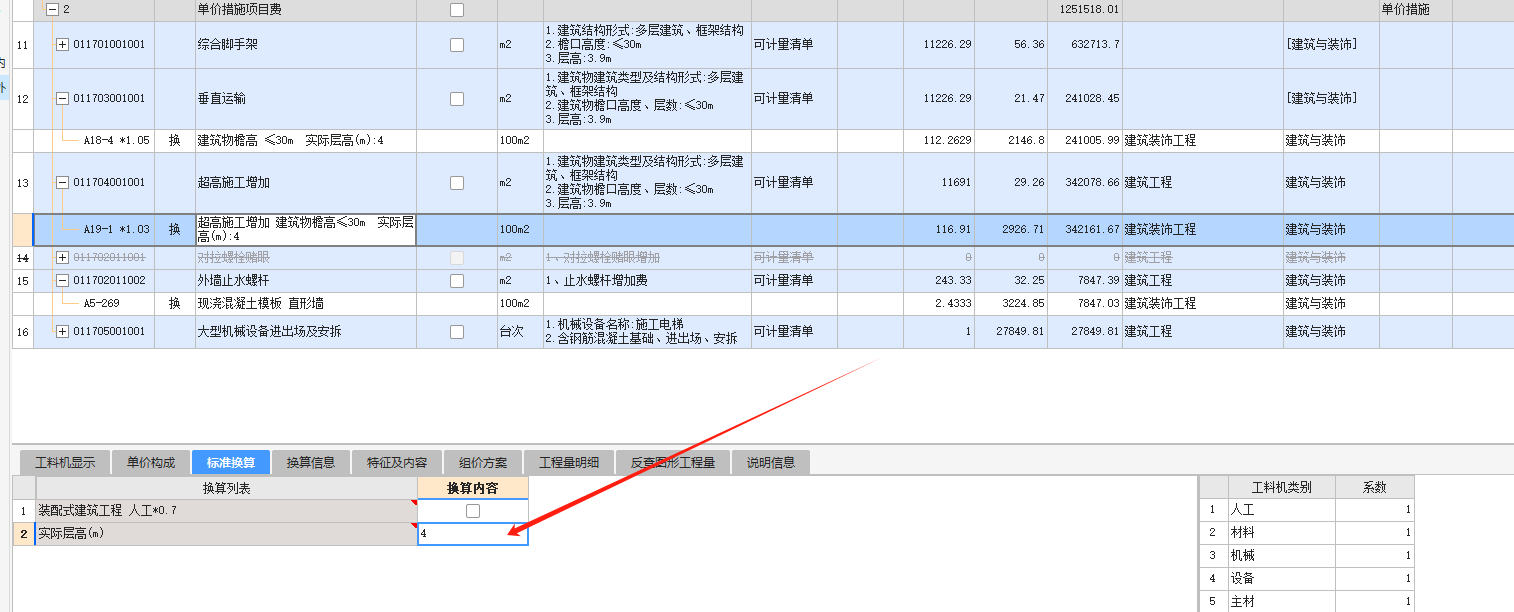Select the 材料 coefficient row
1514x612 pixels.
coord(1307,533)
